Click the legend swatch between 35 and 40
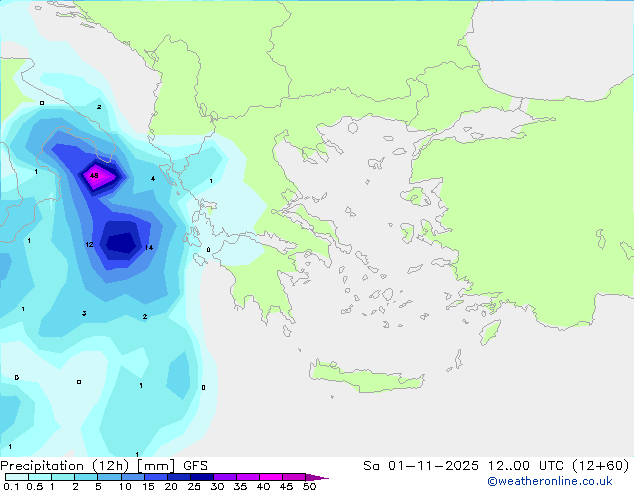Screen dimensions: 634x490 (x=248, y=477)
